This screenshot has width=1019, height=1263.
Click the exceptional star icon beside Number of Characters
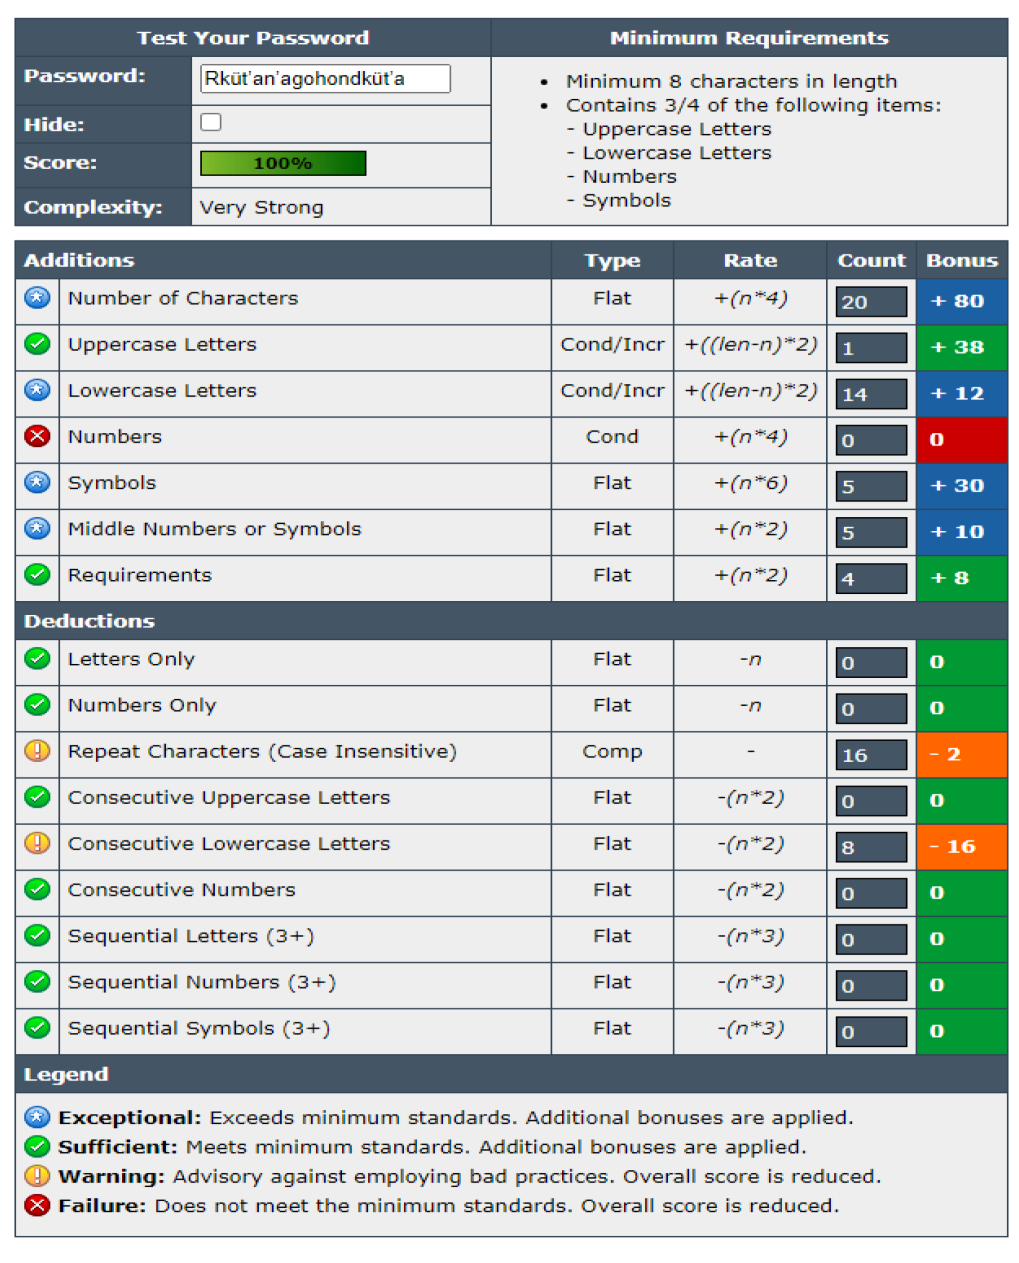pos(37,298)
